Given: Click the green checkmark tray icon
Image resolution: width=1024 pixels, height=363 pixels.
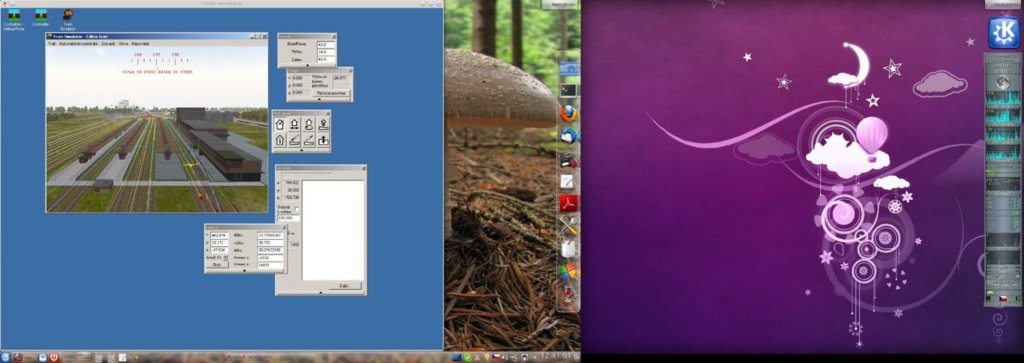Looking at the screenshot, I should click(x=468, y=358).
